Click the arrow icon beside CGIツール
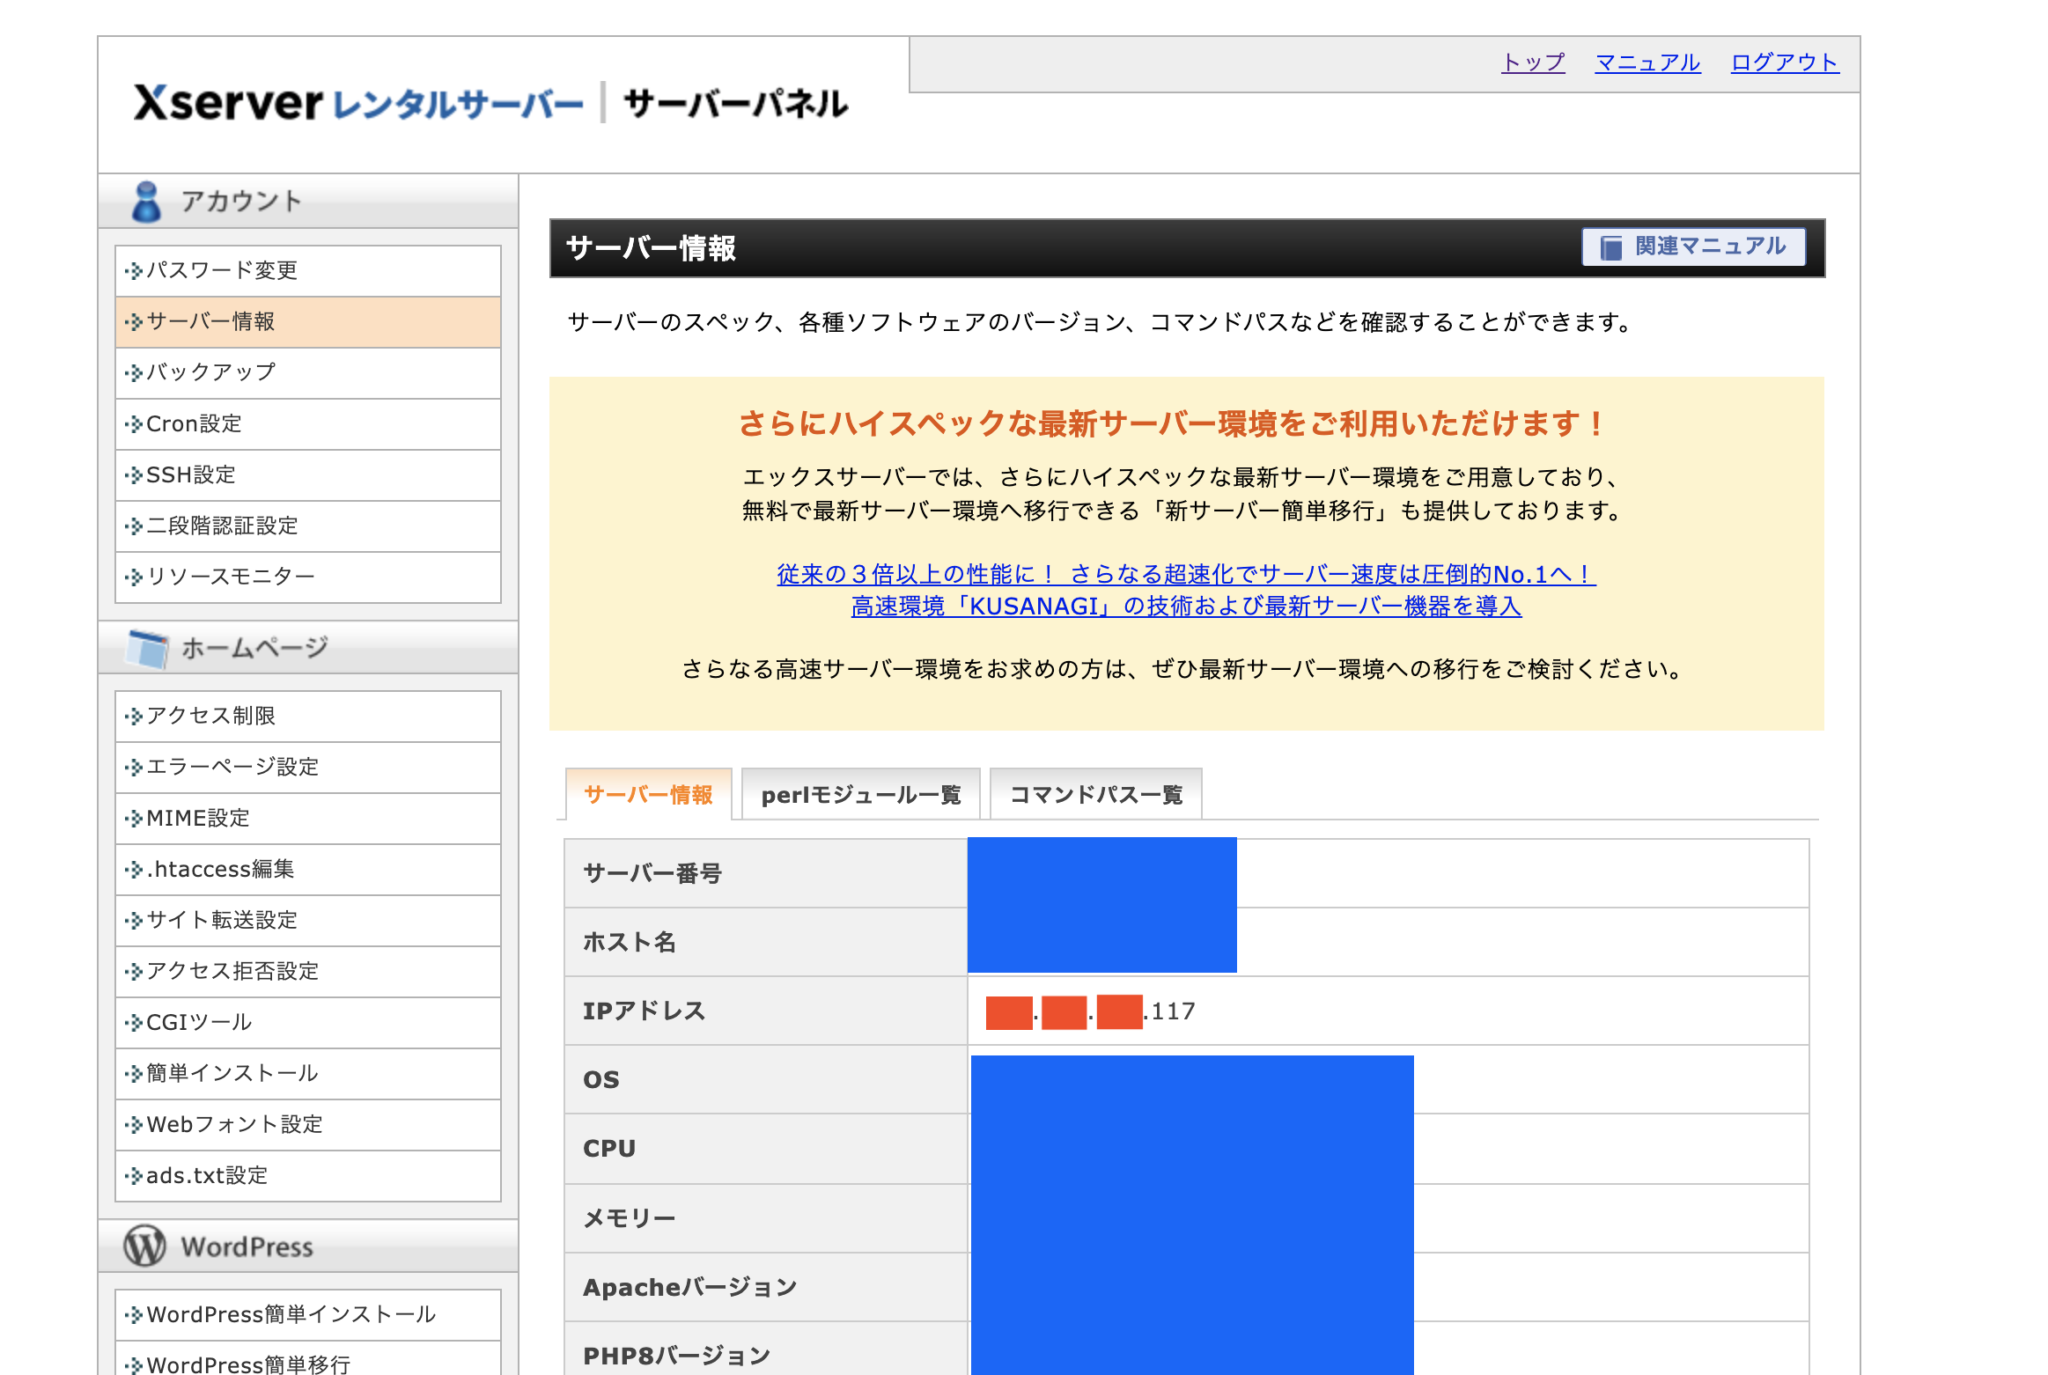 133,1022
